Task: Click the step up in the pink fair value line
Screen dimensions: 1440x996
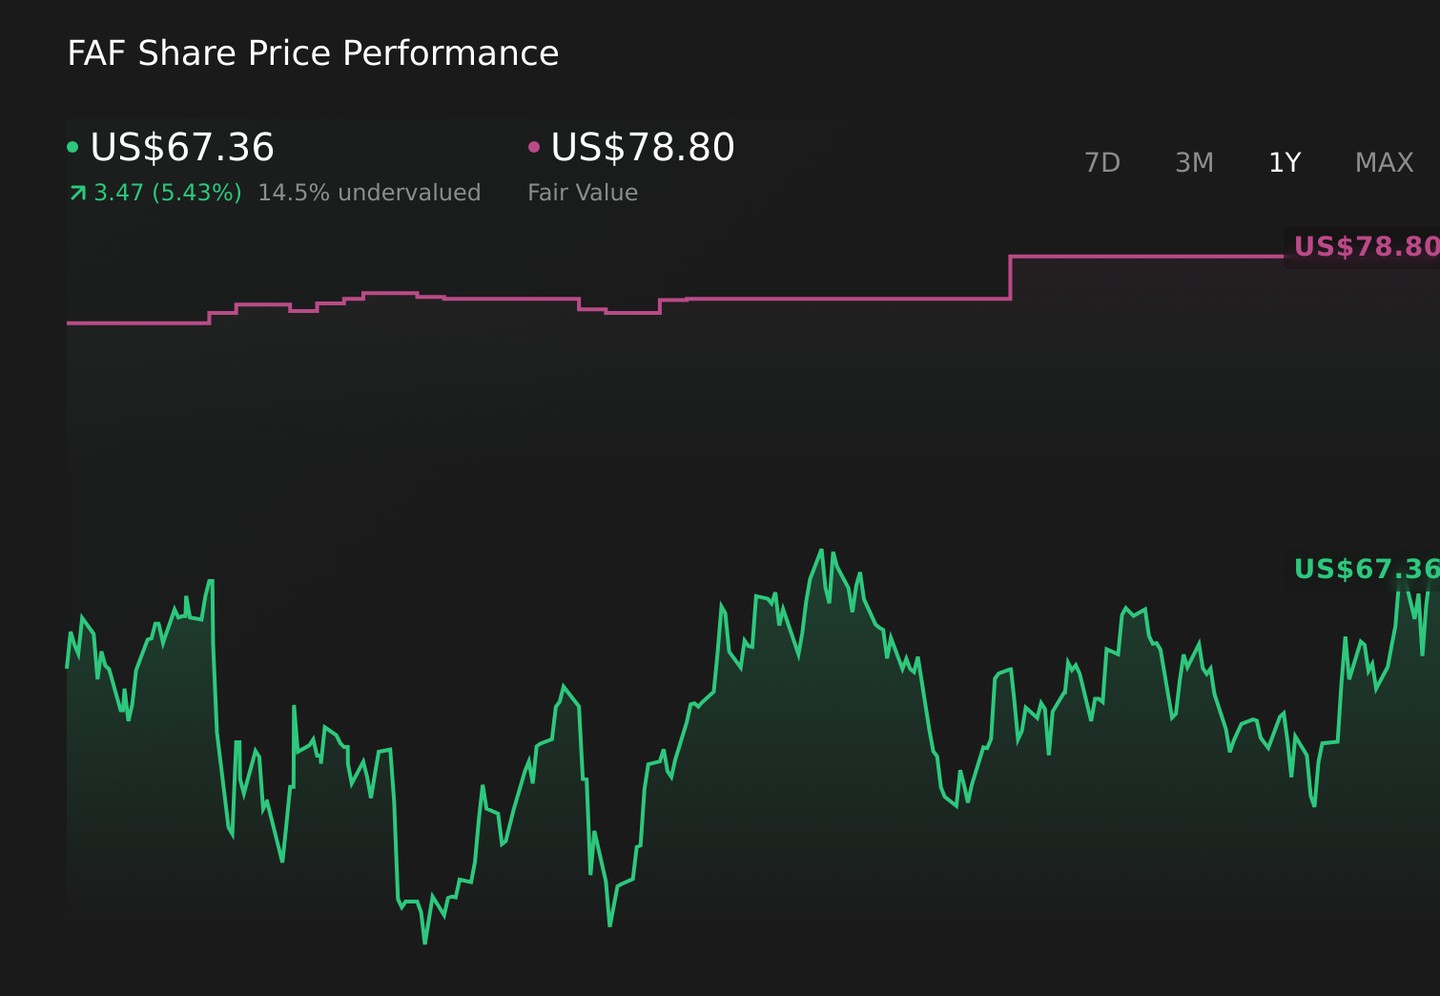Action: tap(1010, 277)
